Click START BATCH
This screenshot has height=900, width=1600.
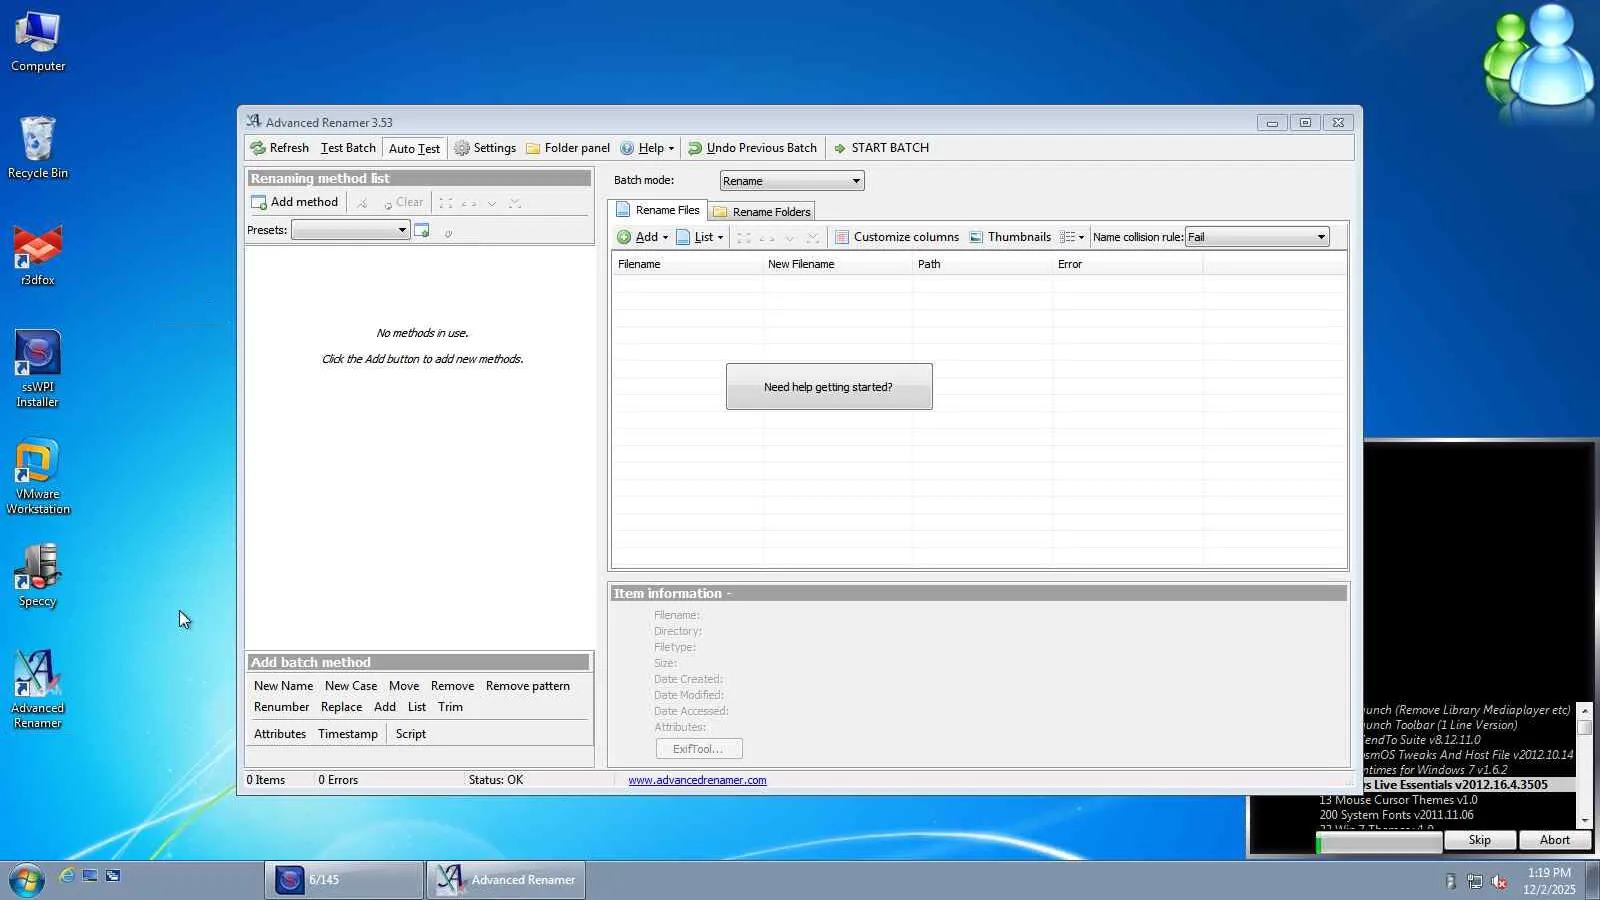pos(881,148)
